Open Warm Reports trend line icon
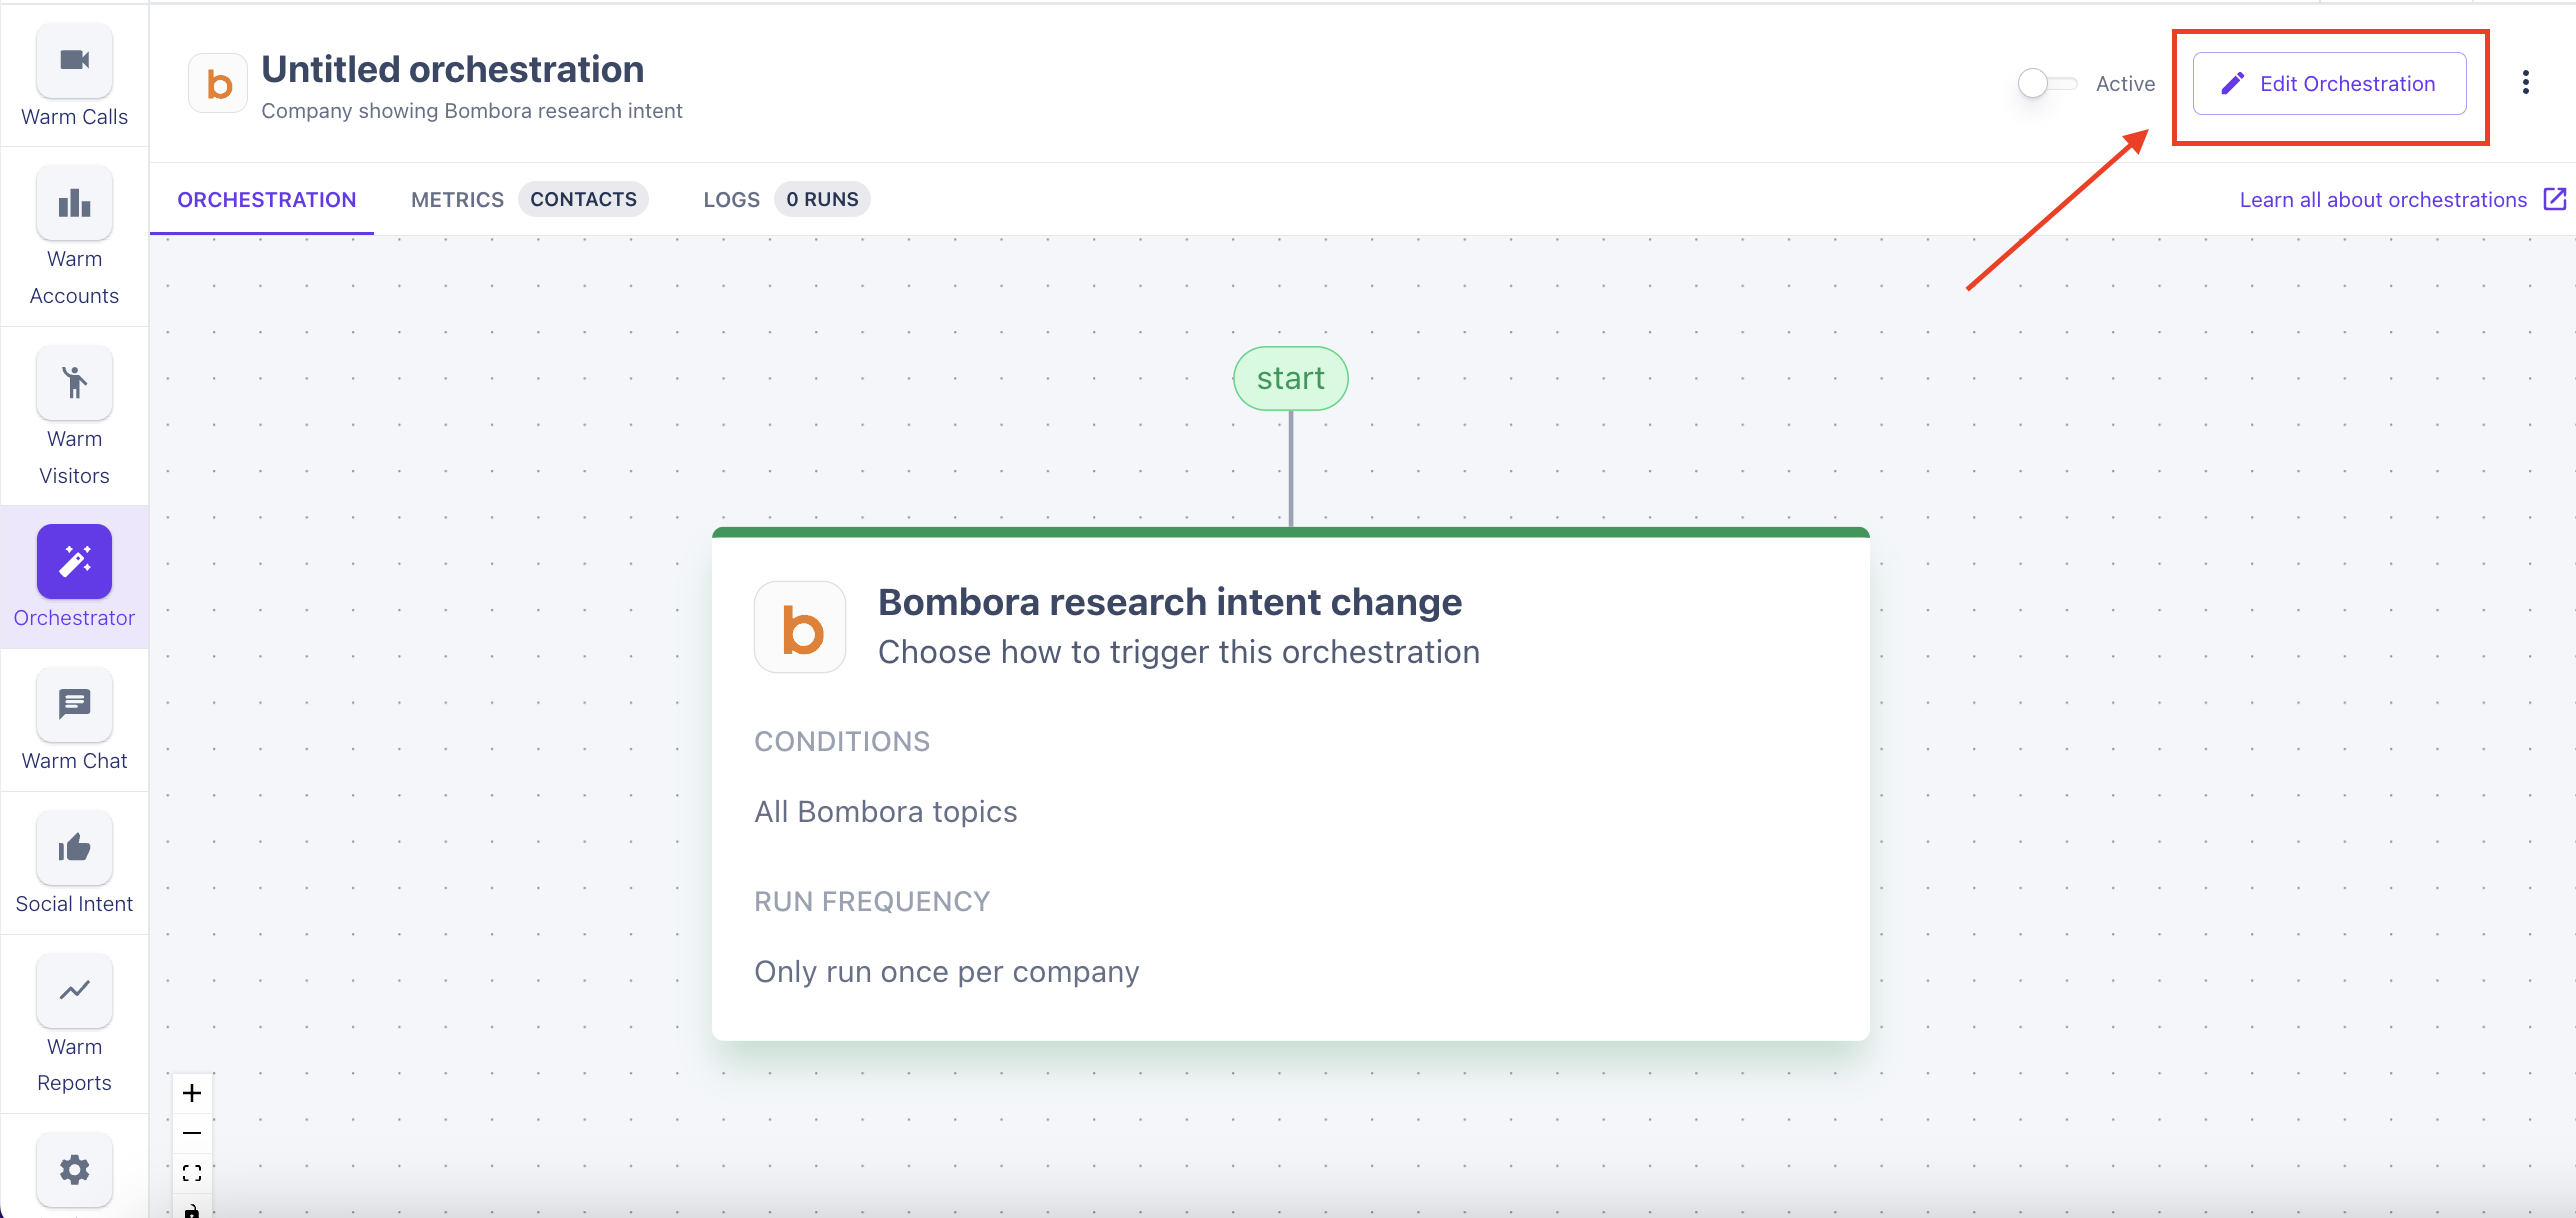2576x1218 pixels. tap(75, 991)
